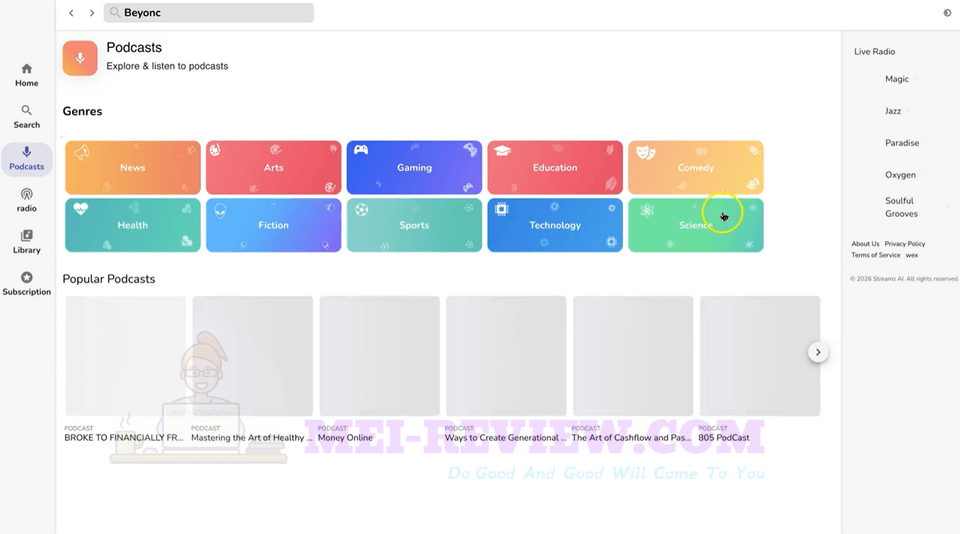Play the Soulful Grooves radio station
Viewport: 960px width, 534px height.
click(x=901, y=207)
